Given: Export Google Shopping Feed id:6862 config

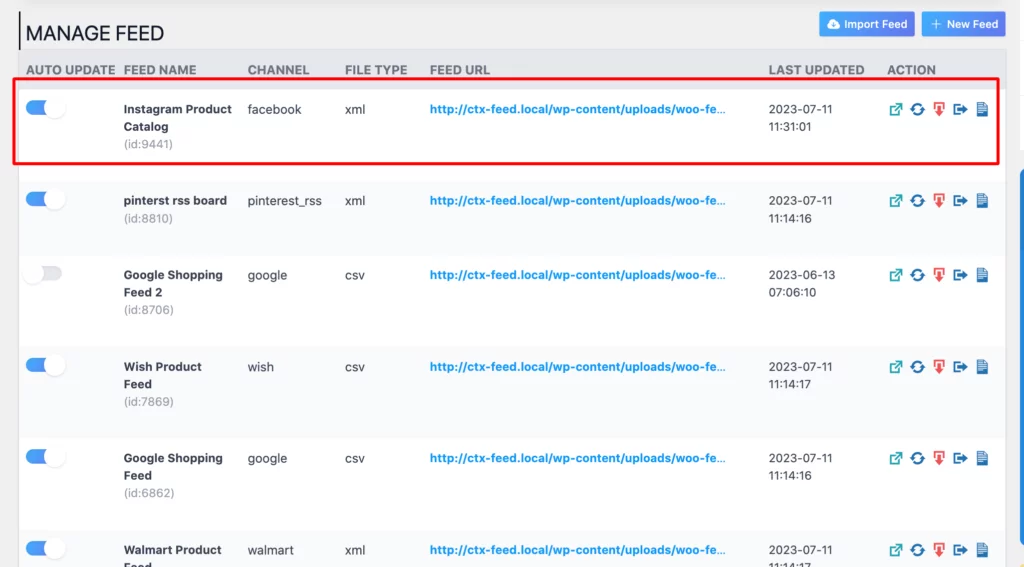Looking at the screenshot, I should pyautogui.click(x=960, y=458).
